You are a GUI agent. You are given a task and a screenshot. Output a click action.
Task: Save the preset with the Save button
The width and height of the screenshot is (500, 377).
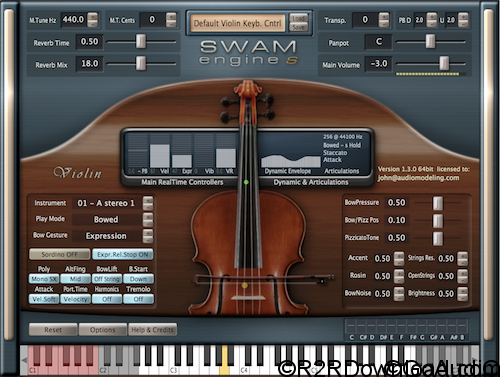298,27
